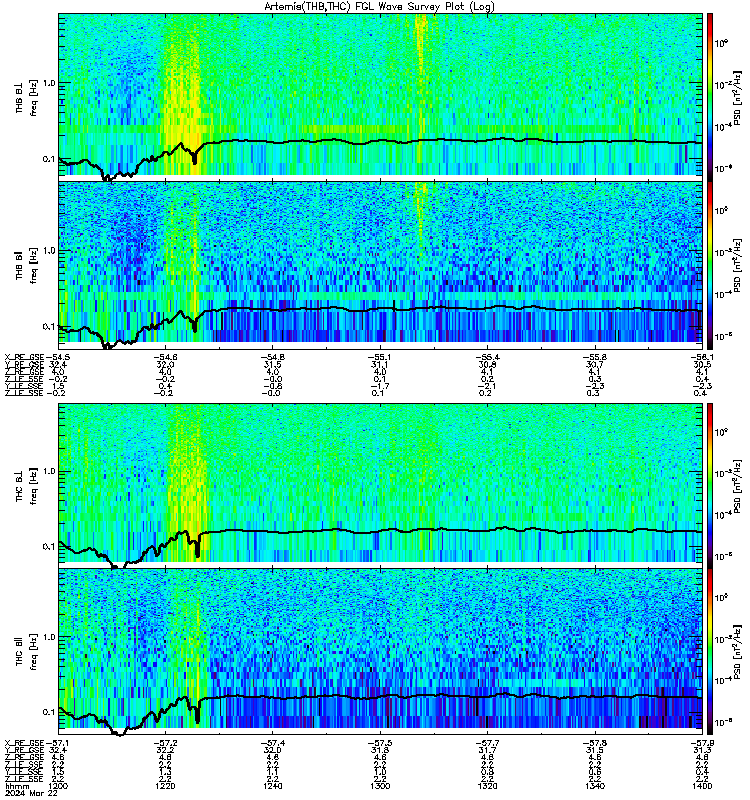The height and width of the screenshot is (800, 750).
Task: Click the X_RE_GSE value '-55.1'
Action: pos(380,358)
